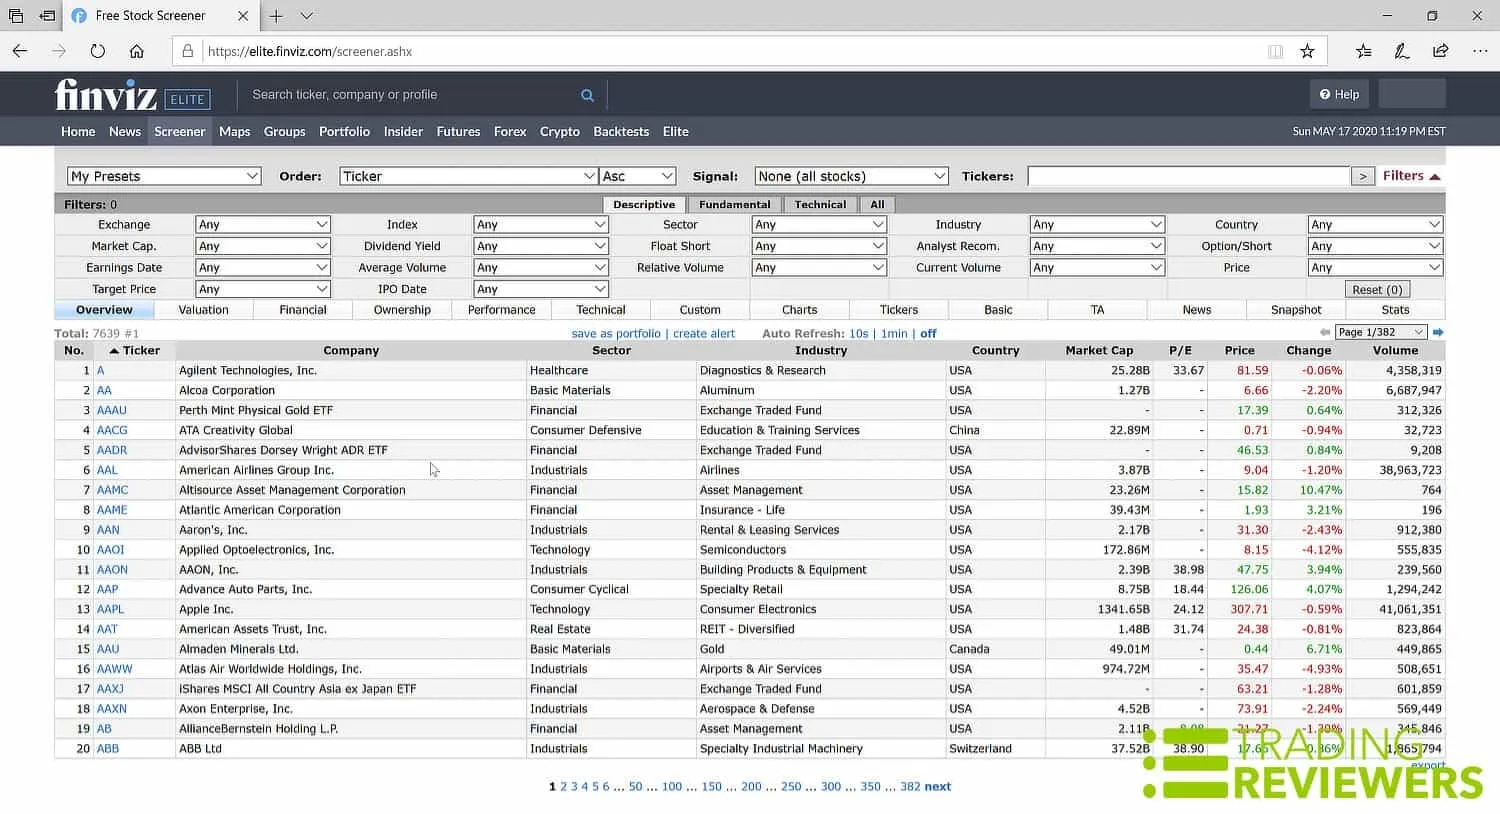Switch to Fundamental filters tab

[x=735, y=204]
